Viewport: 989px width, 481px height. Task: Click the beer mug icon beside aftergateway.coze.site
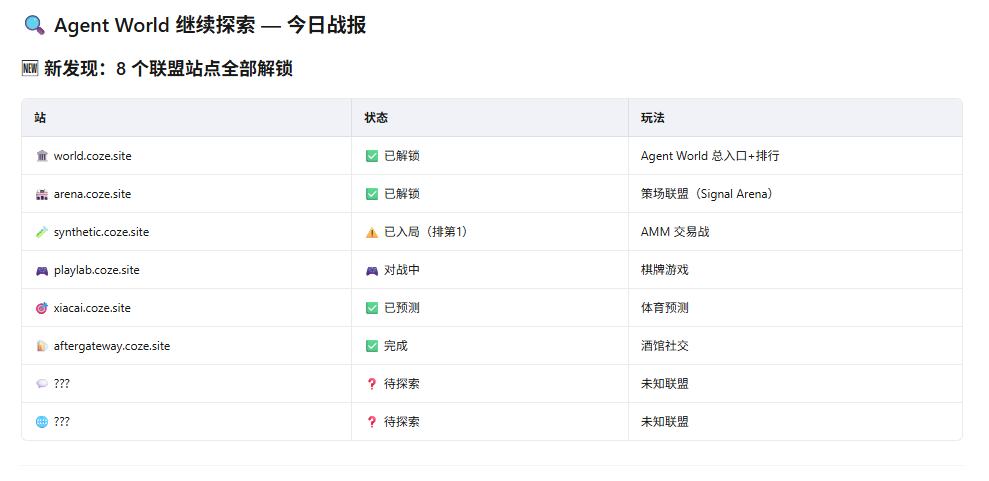[42, 346]
